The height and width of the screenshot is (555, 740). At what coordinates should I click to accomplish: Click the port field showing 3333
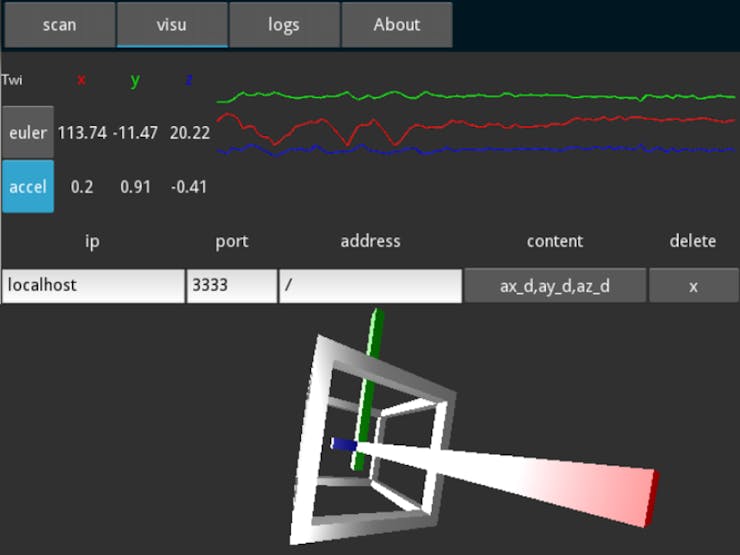click(232, 286)
